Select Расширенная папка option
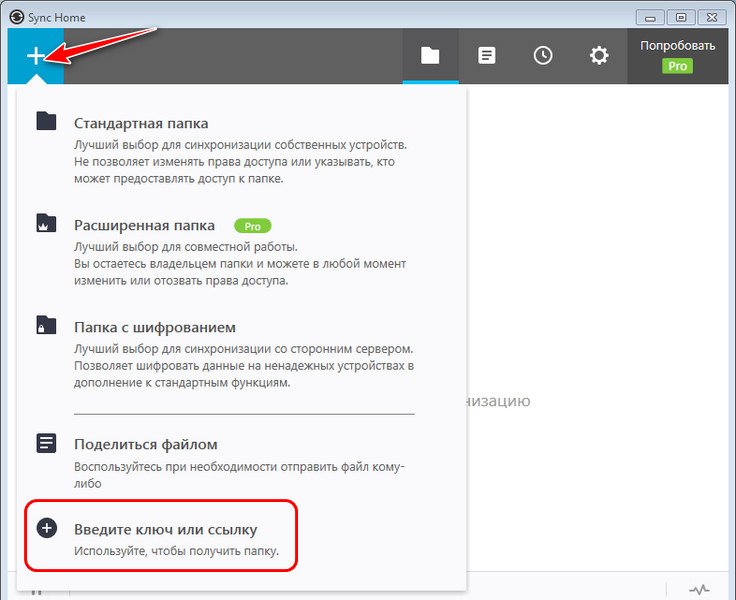This screenshot has height=600, width=736. (x=144, y=225)
